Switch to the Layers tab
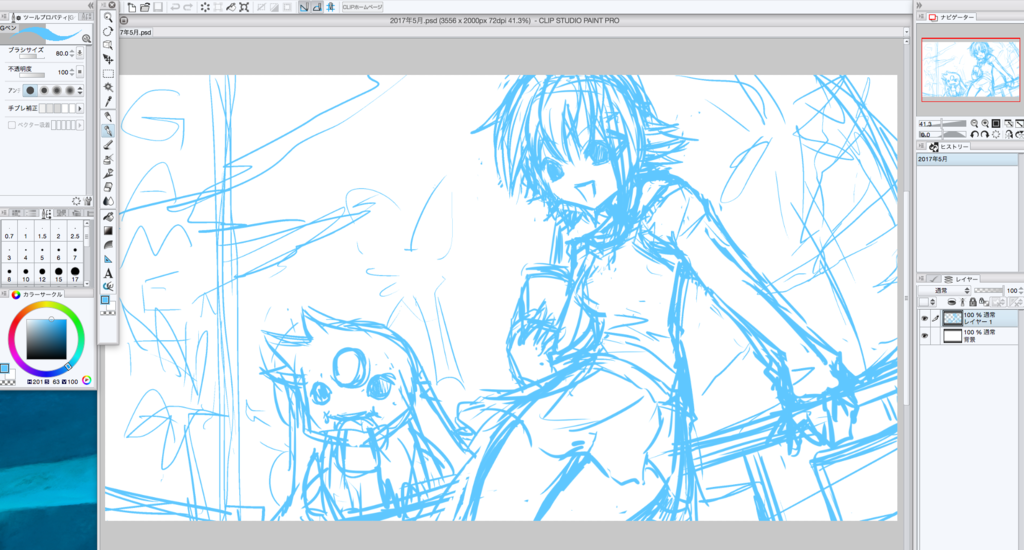1024x550 pixels. [x=961, y=279]
